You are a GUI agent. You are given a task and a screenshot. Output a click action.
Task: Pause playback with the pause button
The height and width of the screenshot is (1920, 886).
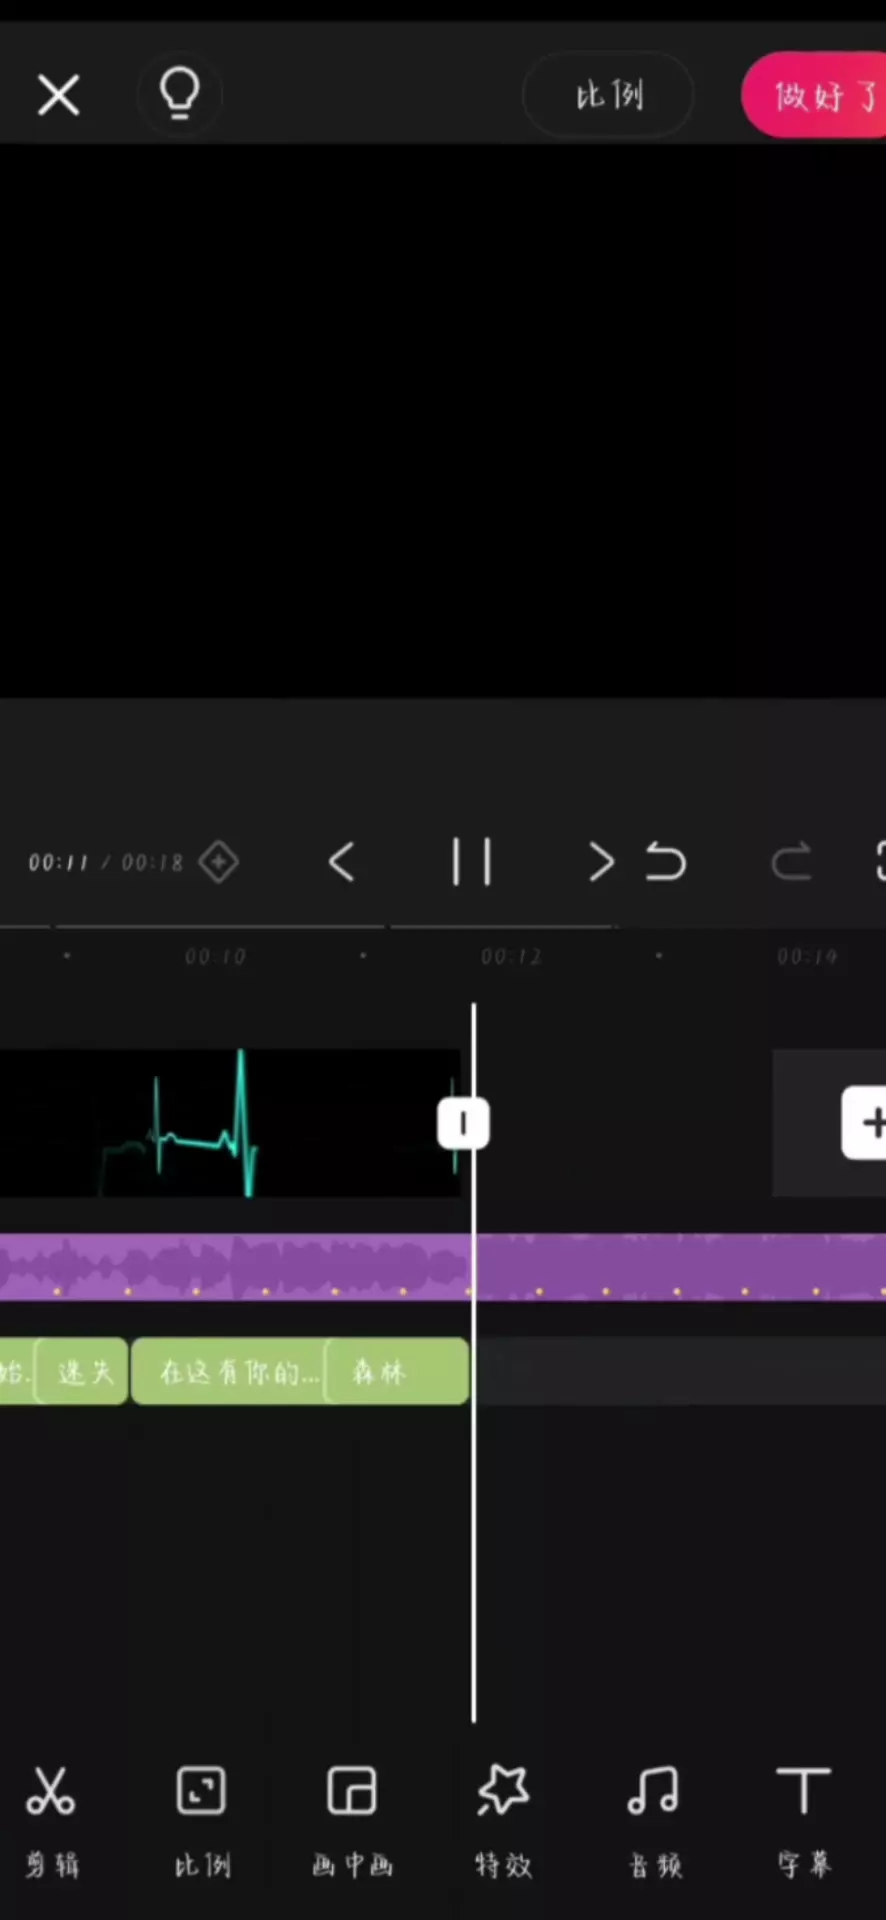tap(472, 862)
